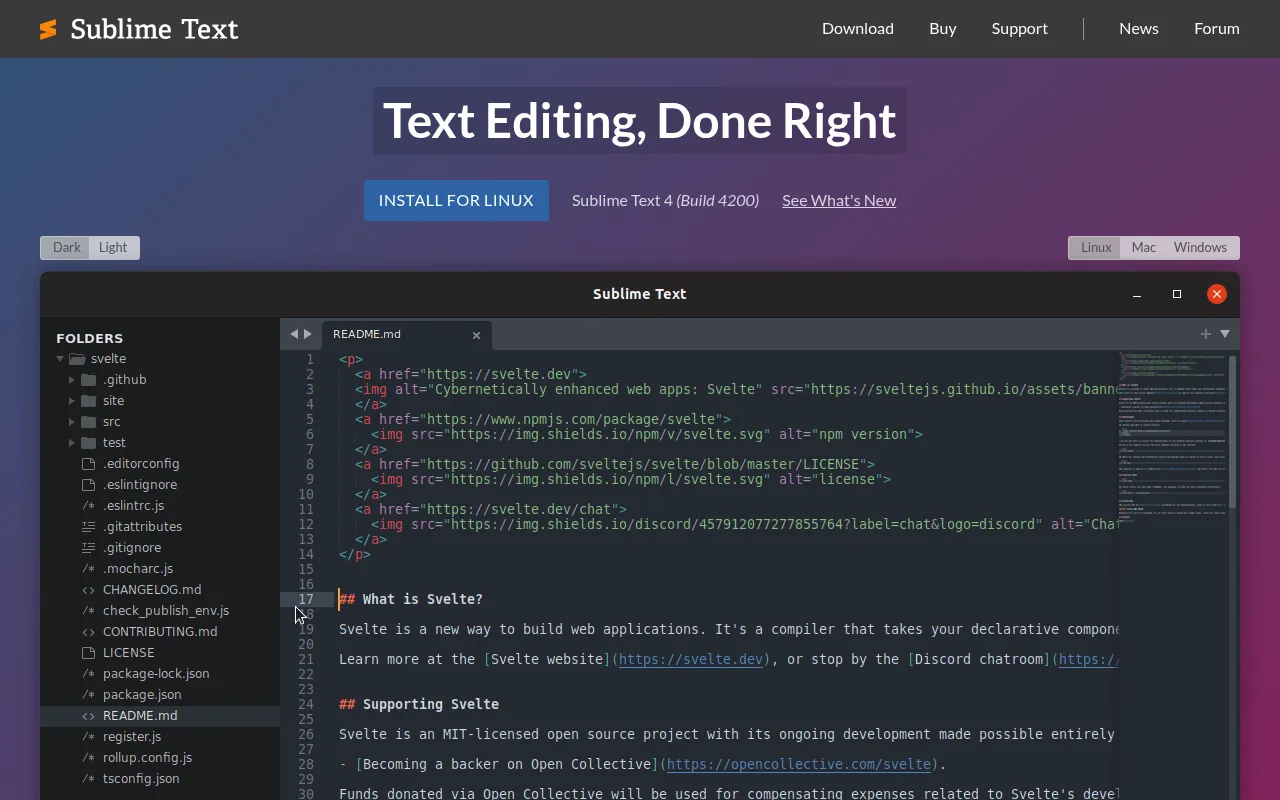Expand the .github folder arrow
1280x800 pixels.
click(72, 380)
